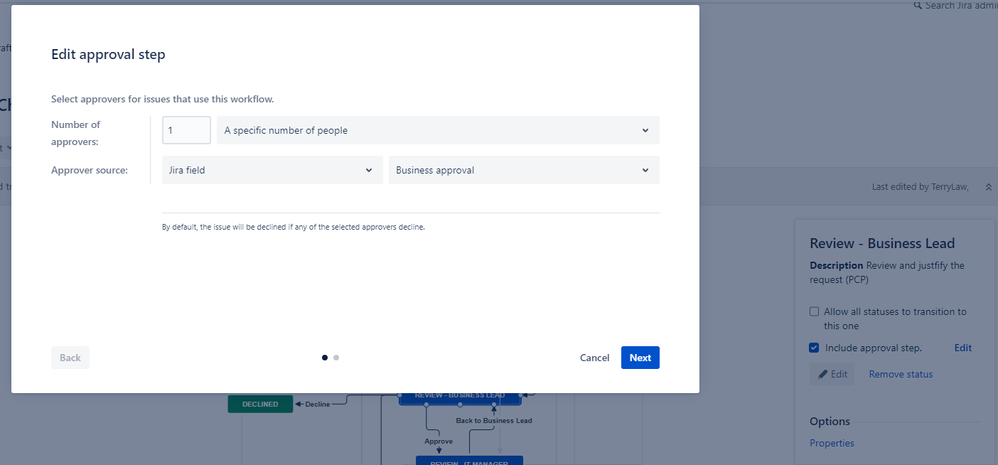Click the default decline behavior note text
998x465 pixels.
point(293,227)
